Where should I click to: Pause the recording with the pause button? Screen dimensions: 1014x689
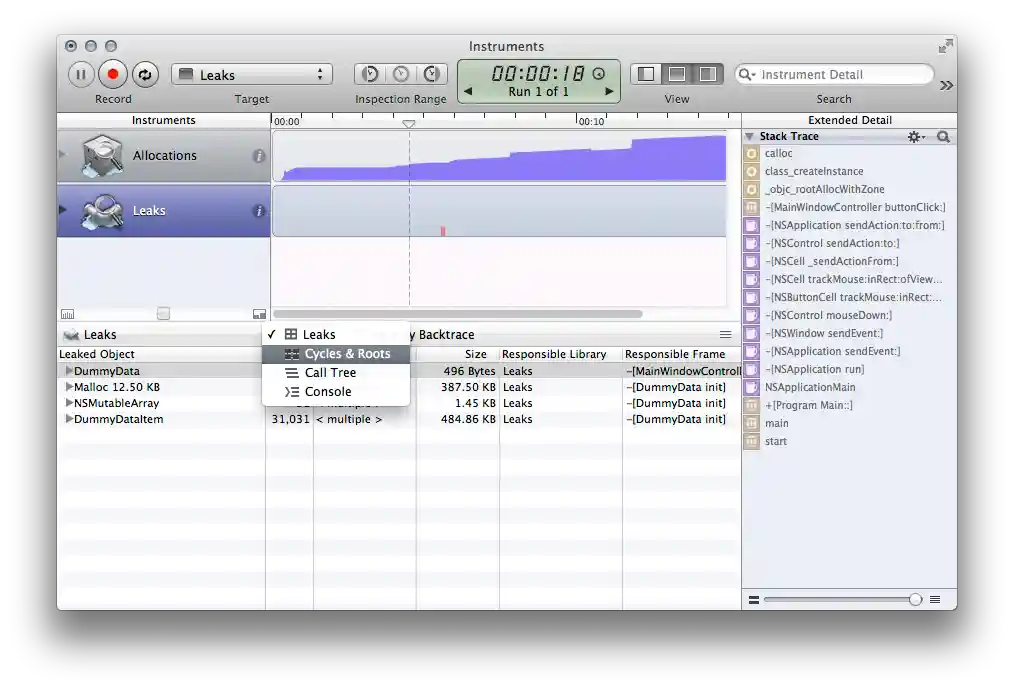81,75
